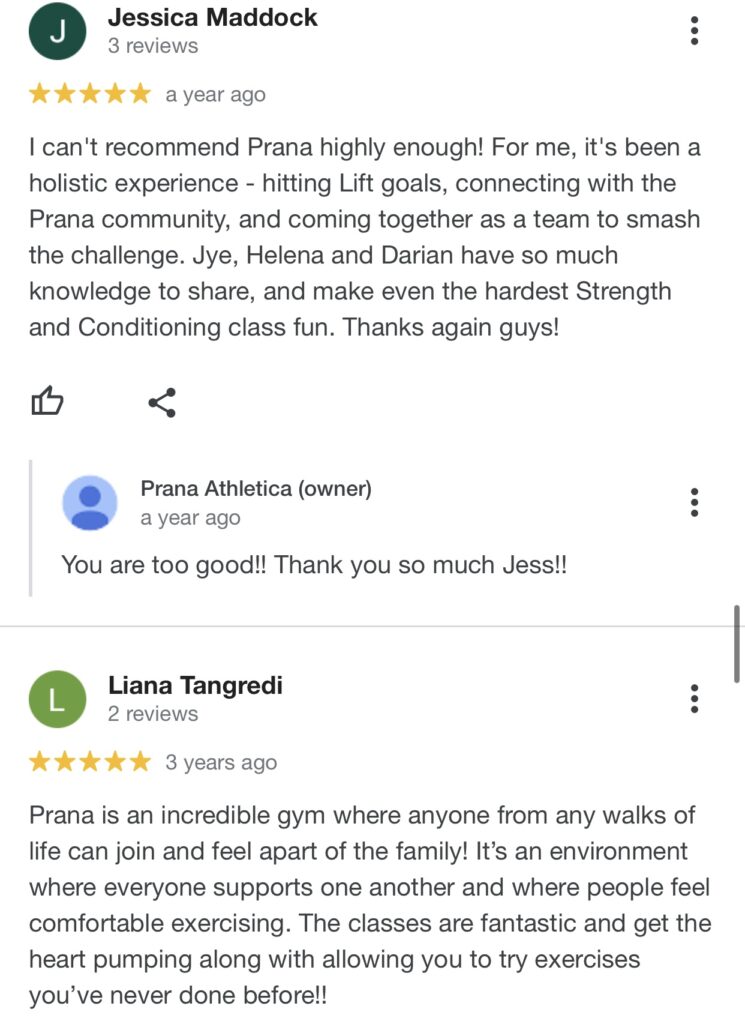745x1024 pixels.
Task: Share Jessica Maddock's review
Action: tap(162, 403)
